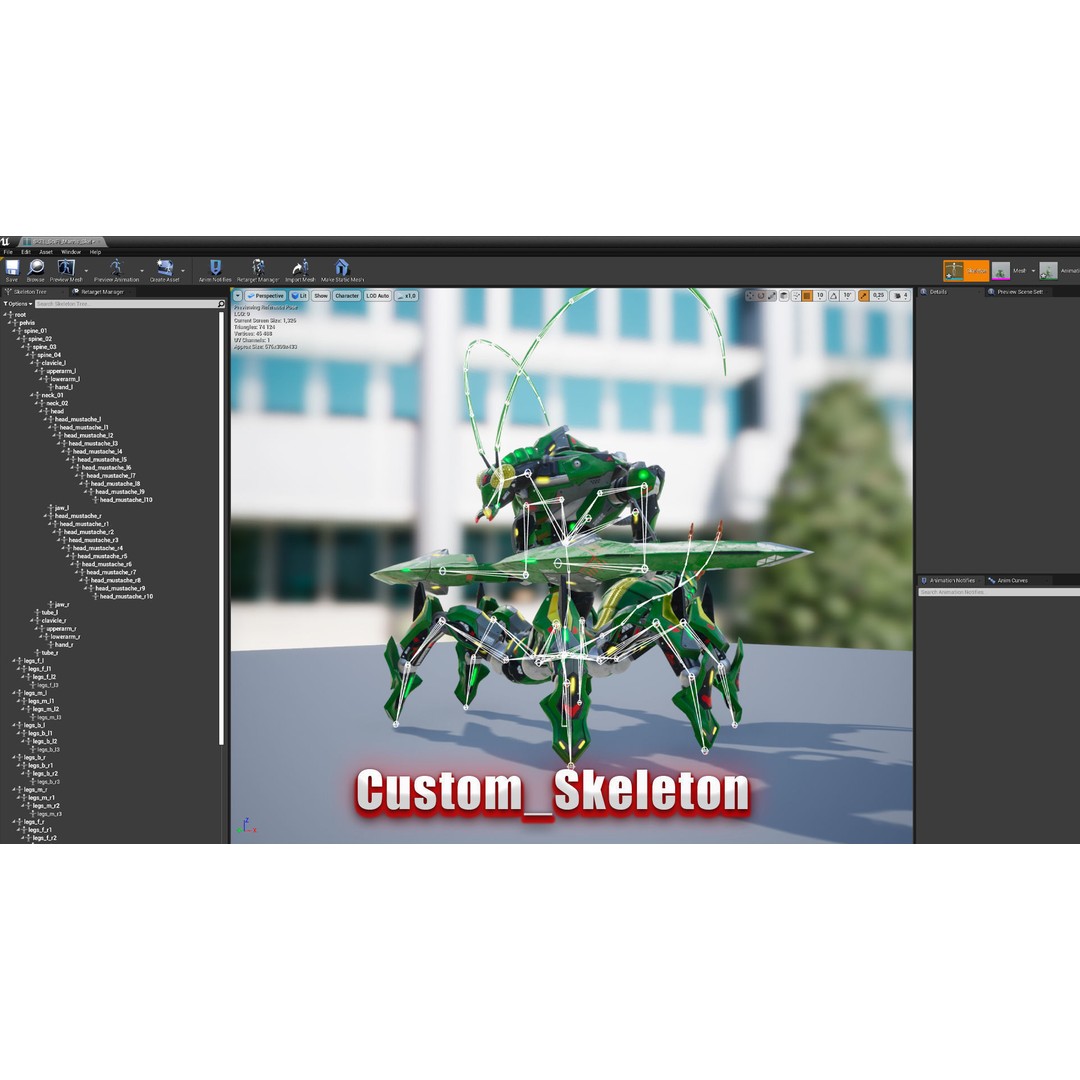Switch to the Details tab

(938, 292)
